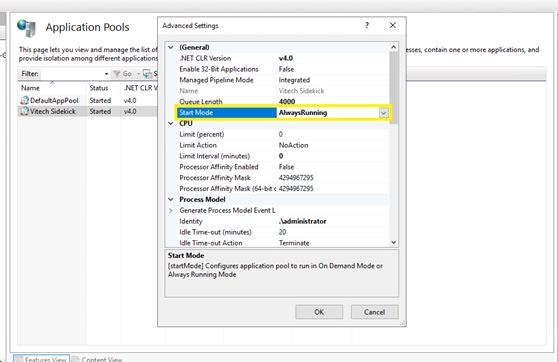
Task: Click the Start Mode property label
Action: (x=196, y=113)
